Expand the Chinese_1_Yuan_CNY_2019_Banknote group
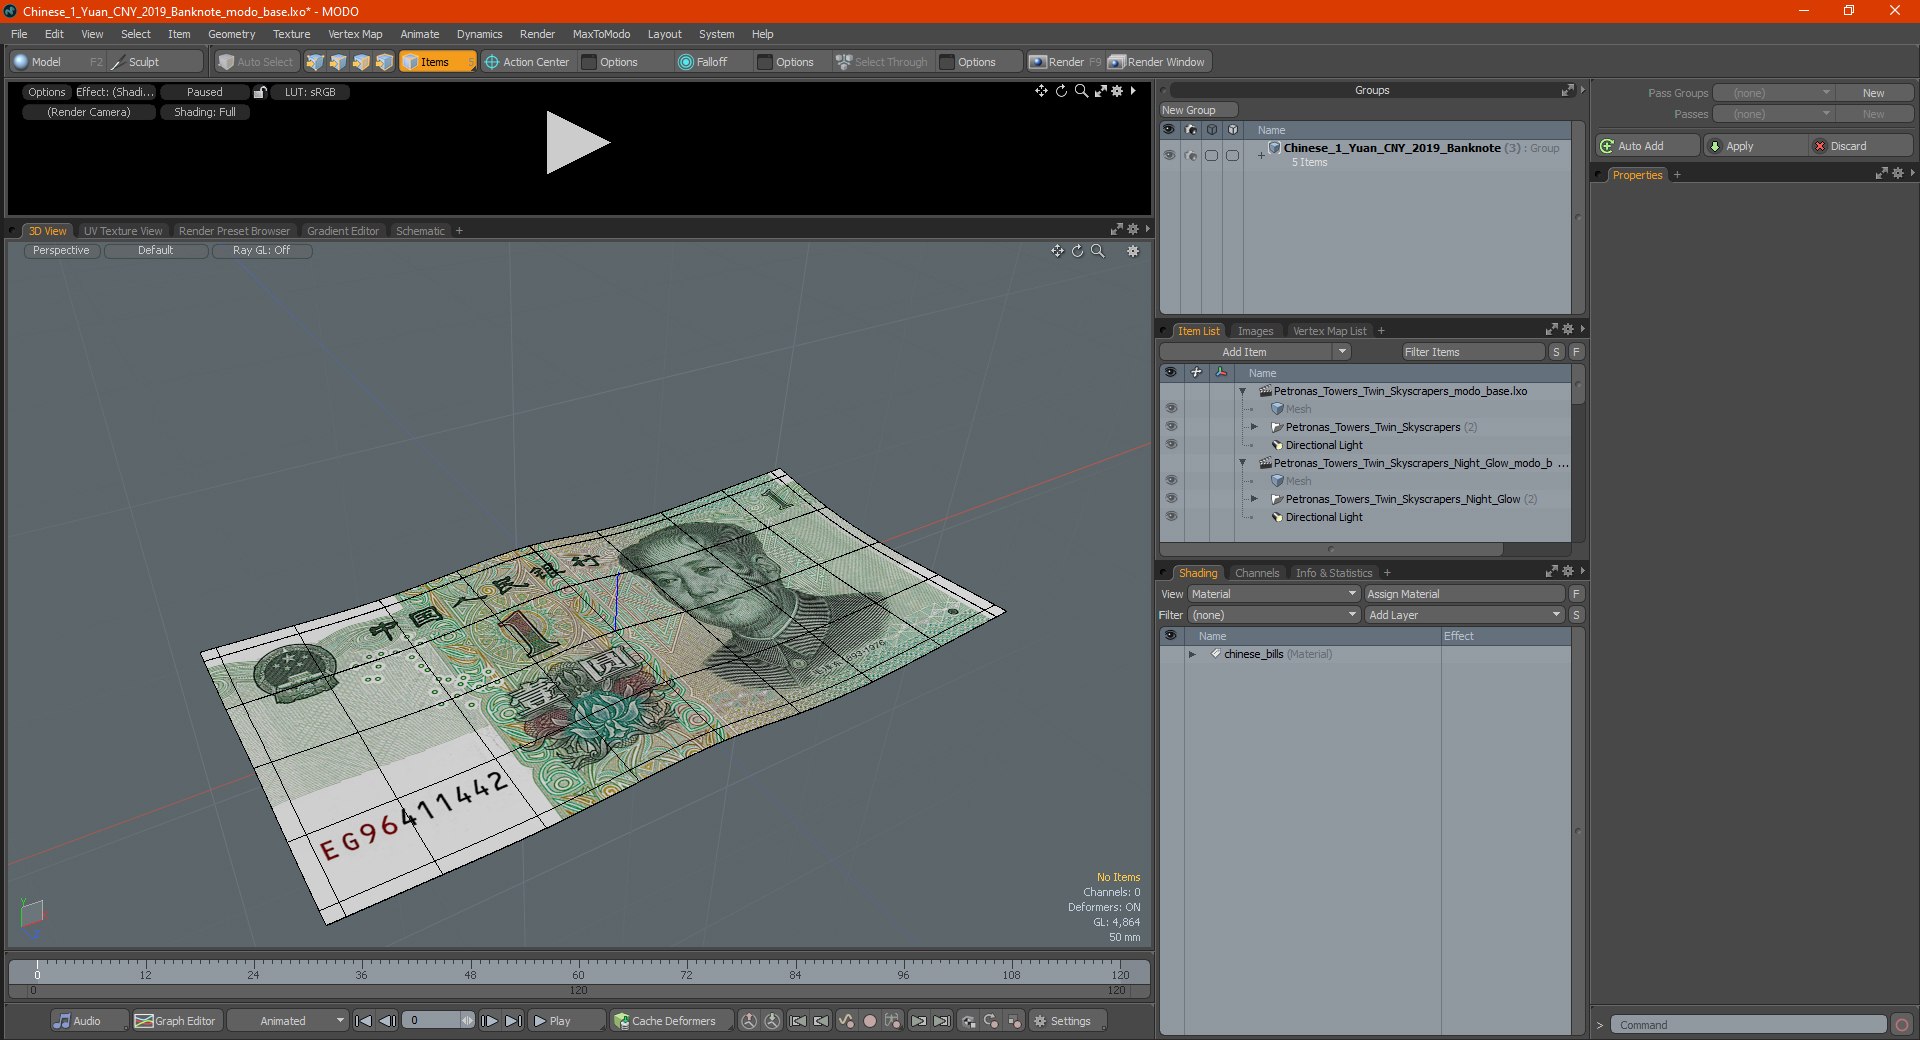Viewport: 1920px width, 1040px height. pos(1261,155)
